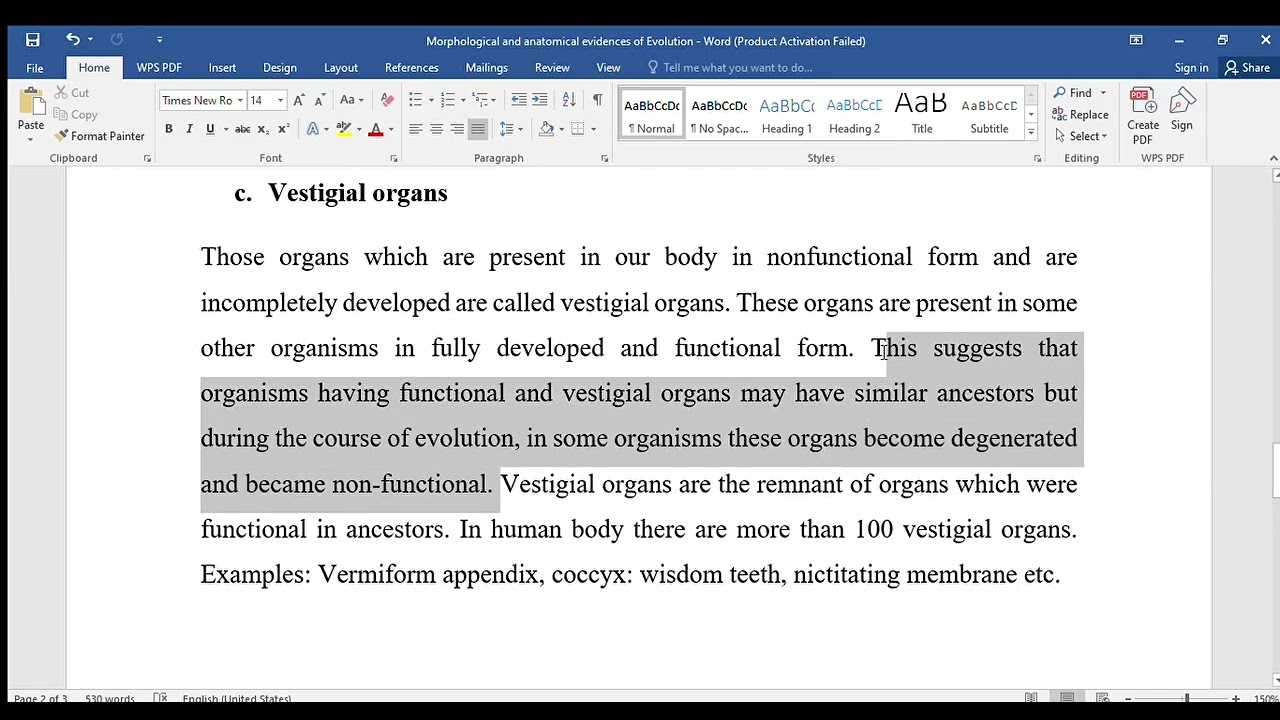Image resolution: width=1280 pixels, height=720 pixels.
Task: Click the WPS PDF Sign icon
Action: (1182, 110)
